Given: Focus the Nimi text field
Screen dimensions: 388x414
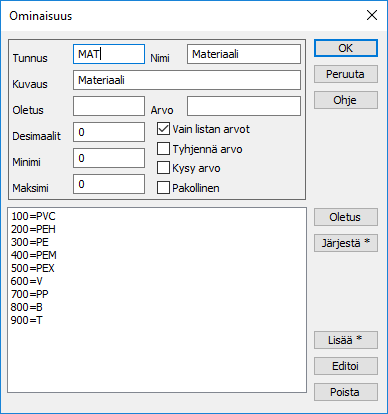Looking at the screenshot, I should tap(244, 54).
